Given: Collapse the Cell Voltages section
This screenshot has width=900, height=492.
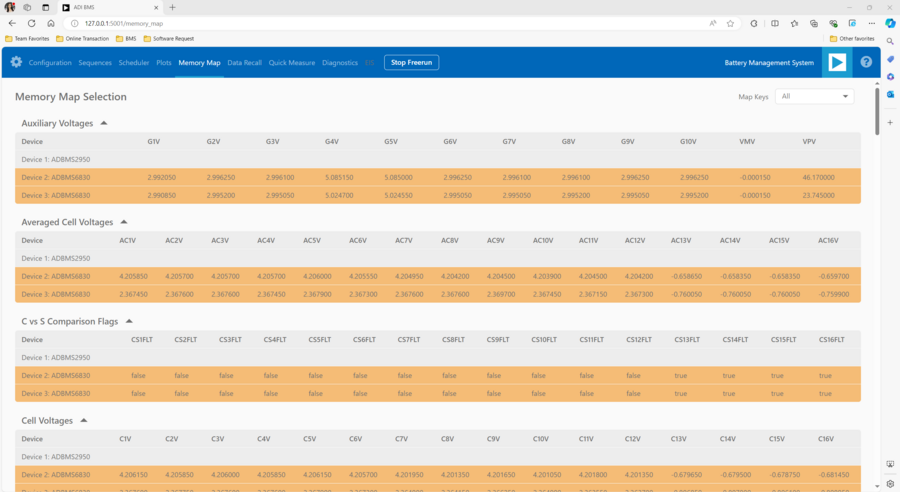Looking at the screenshot, I should pos(83,421).
